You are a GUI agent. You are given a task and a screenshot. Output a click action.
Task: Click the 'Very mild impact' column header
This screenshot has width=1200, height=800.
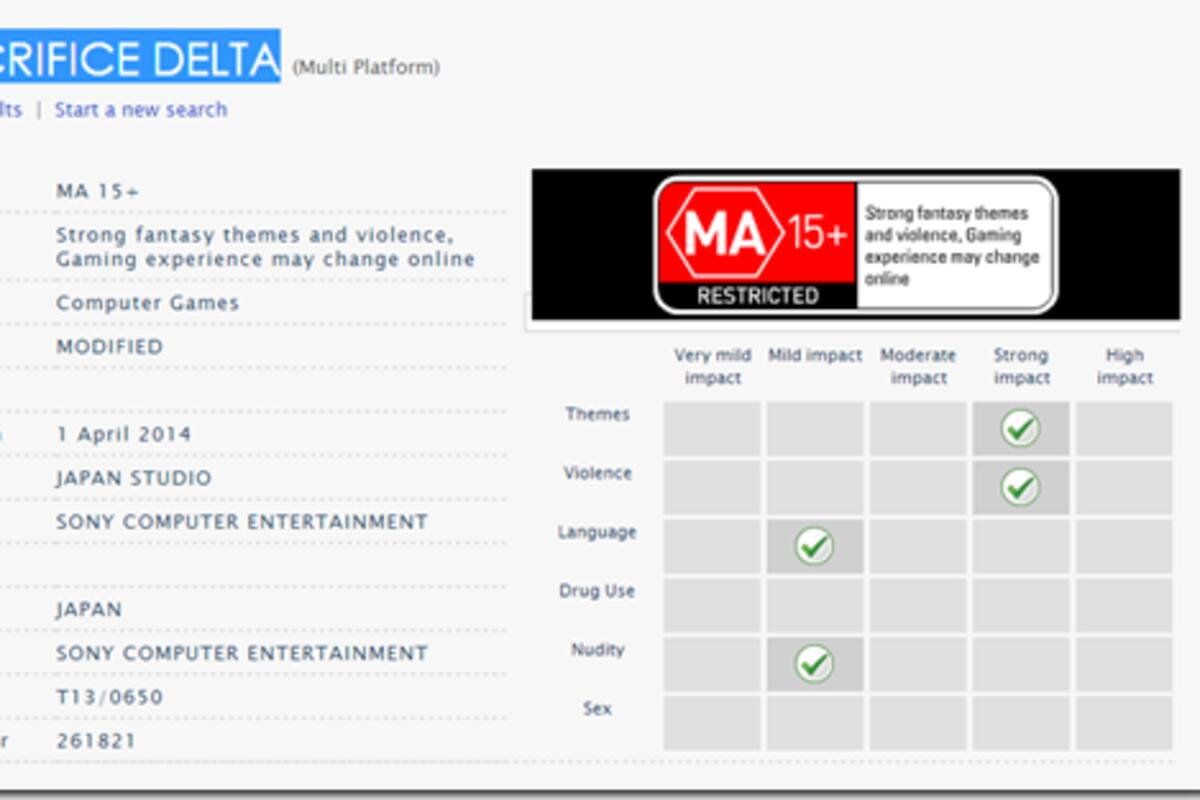pos(712,367)
